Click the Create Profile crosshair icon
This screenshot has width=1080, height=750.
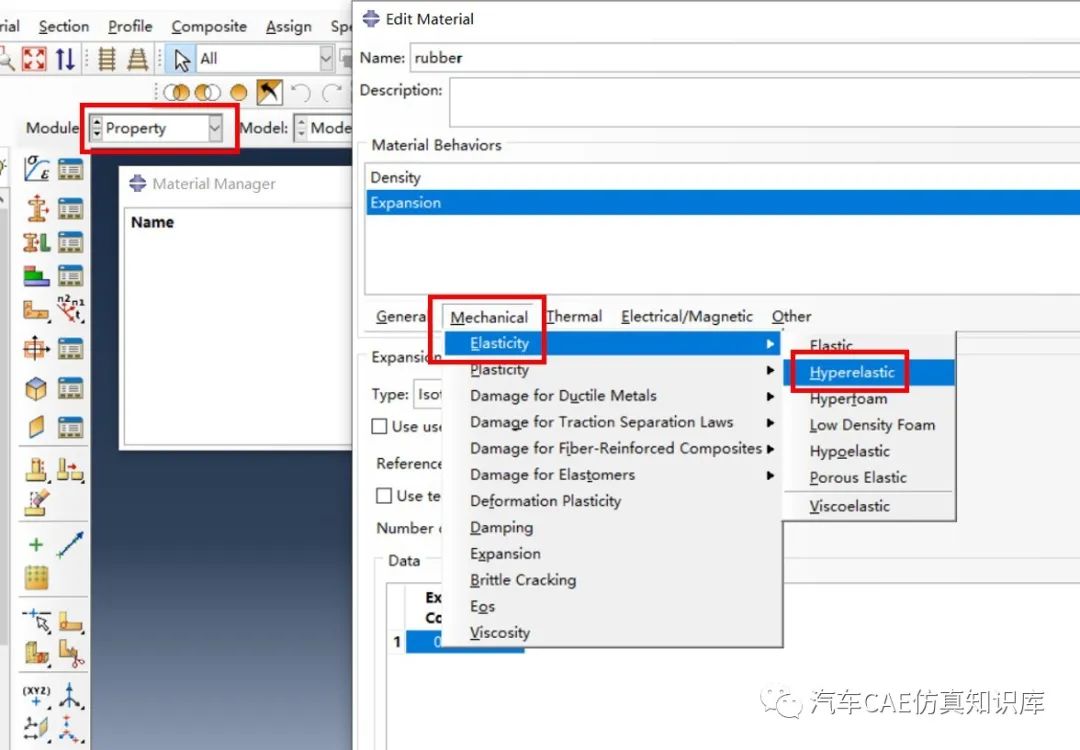point(37,348)
